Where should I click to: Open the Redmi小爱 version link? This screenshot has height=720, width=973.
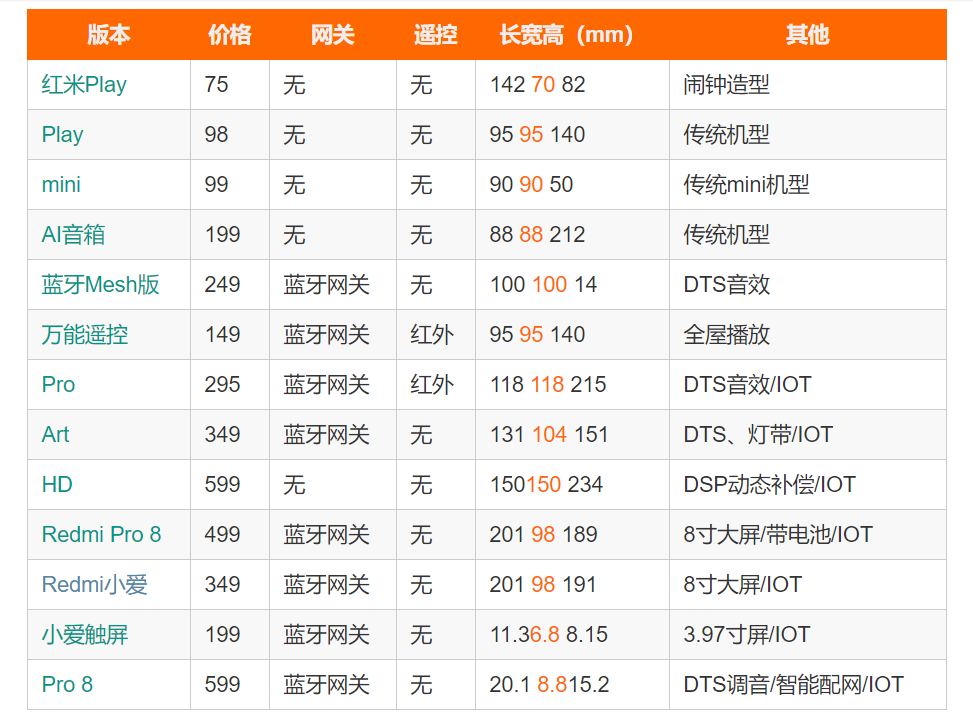(94, 585)
